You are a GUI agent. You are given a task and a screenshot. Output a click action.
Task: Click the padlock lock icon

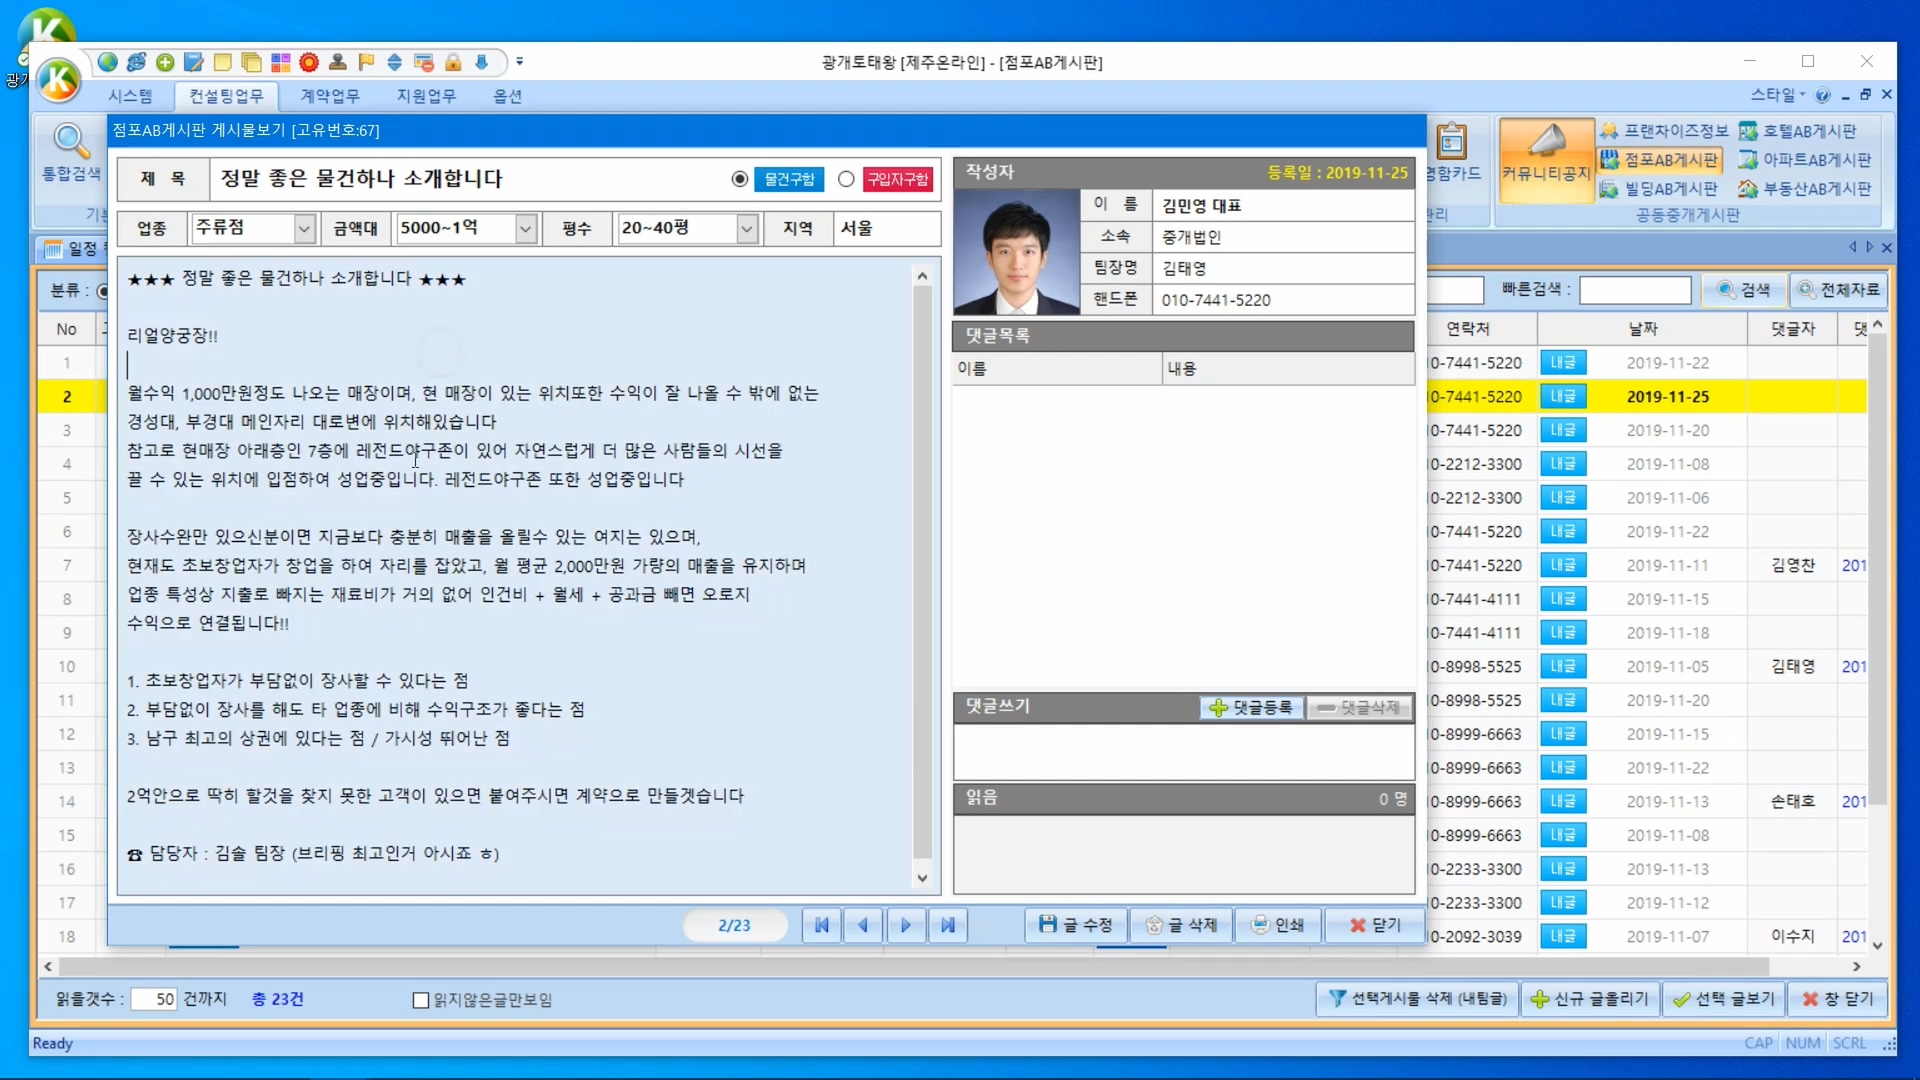click(453, 62)
